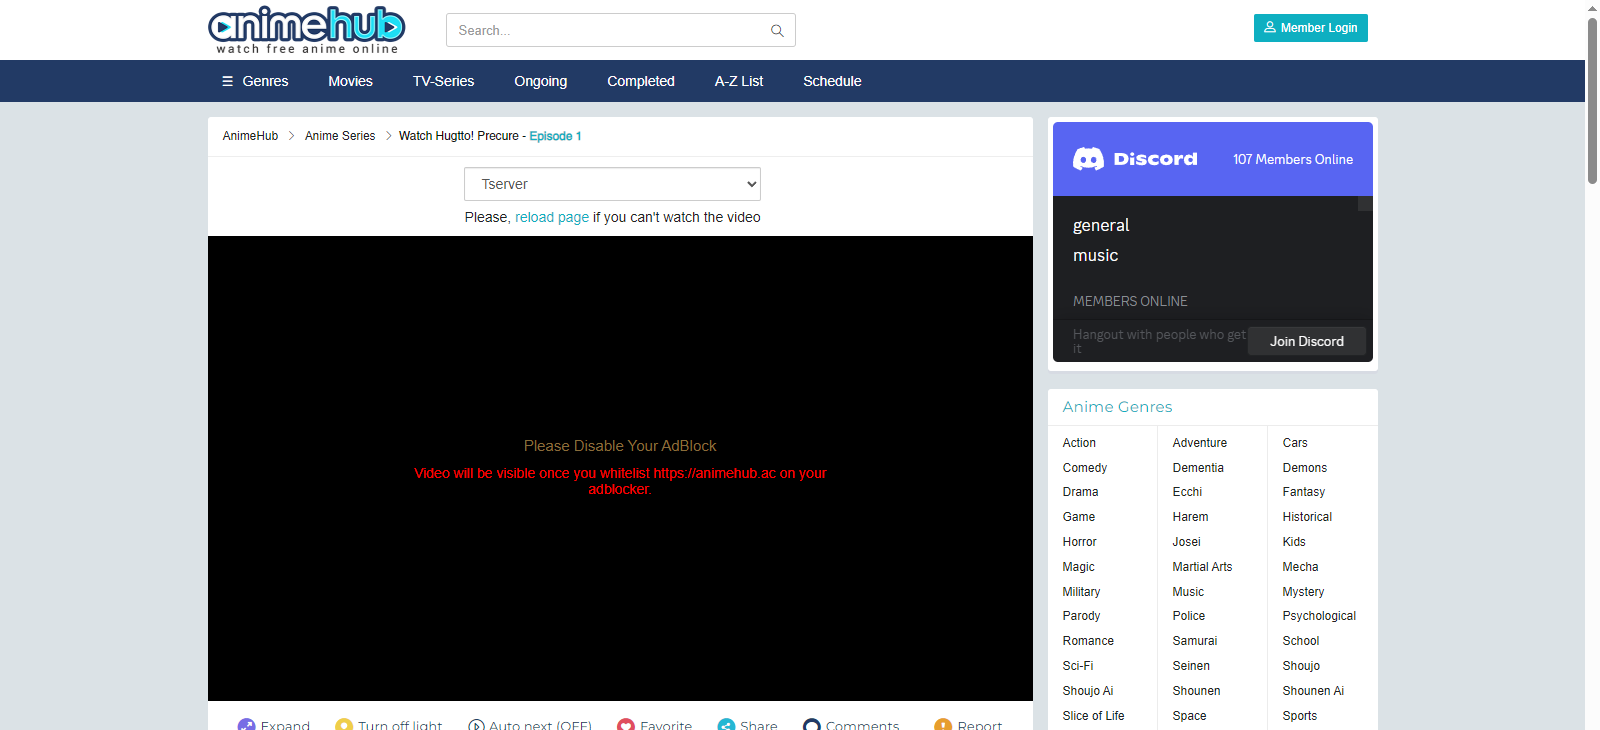The image size is (1600, 730).
Task: Click the Report icon
Action: pos(943,725)
